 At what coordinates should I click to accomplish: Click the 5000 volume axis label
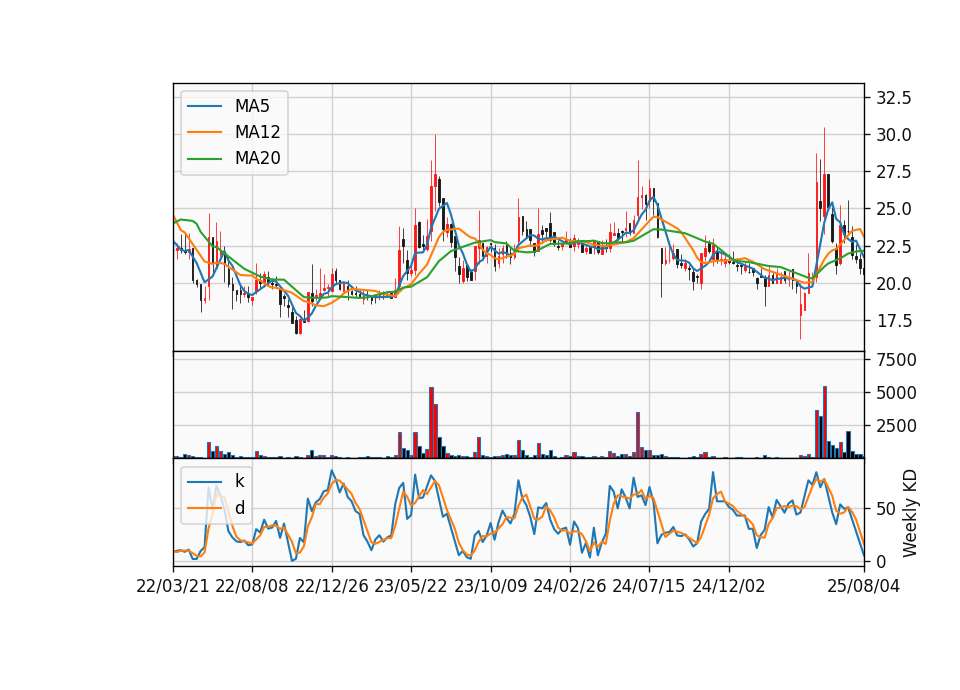tap(896, 392)
